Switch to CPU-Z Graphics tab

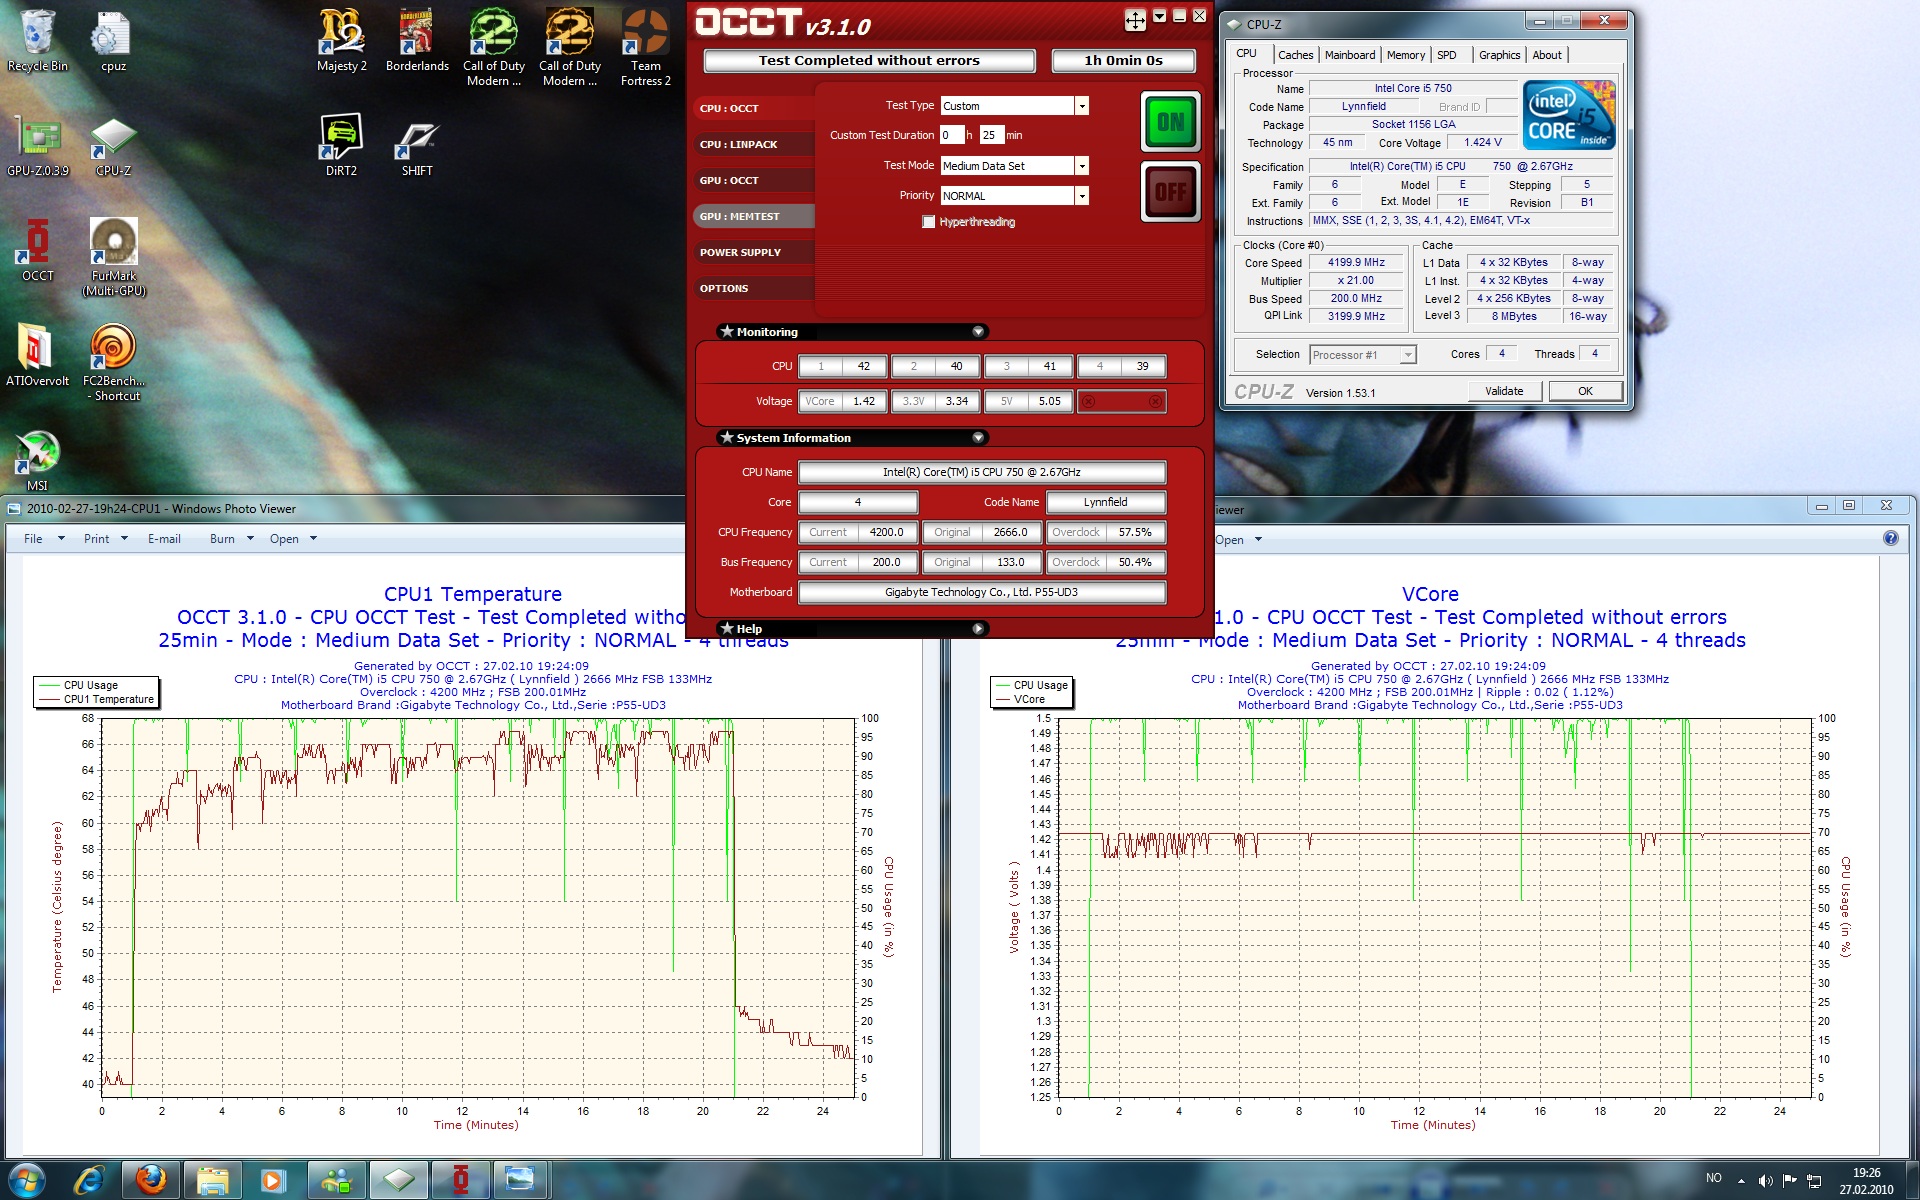click(1499, 55)
